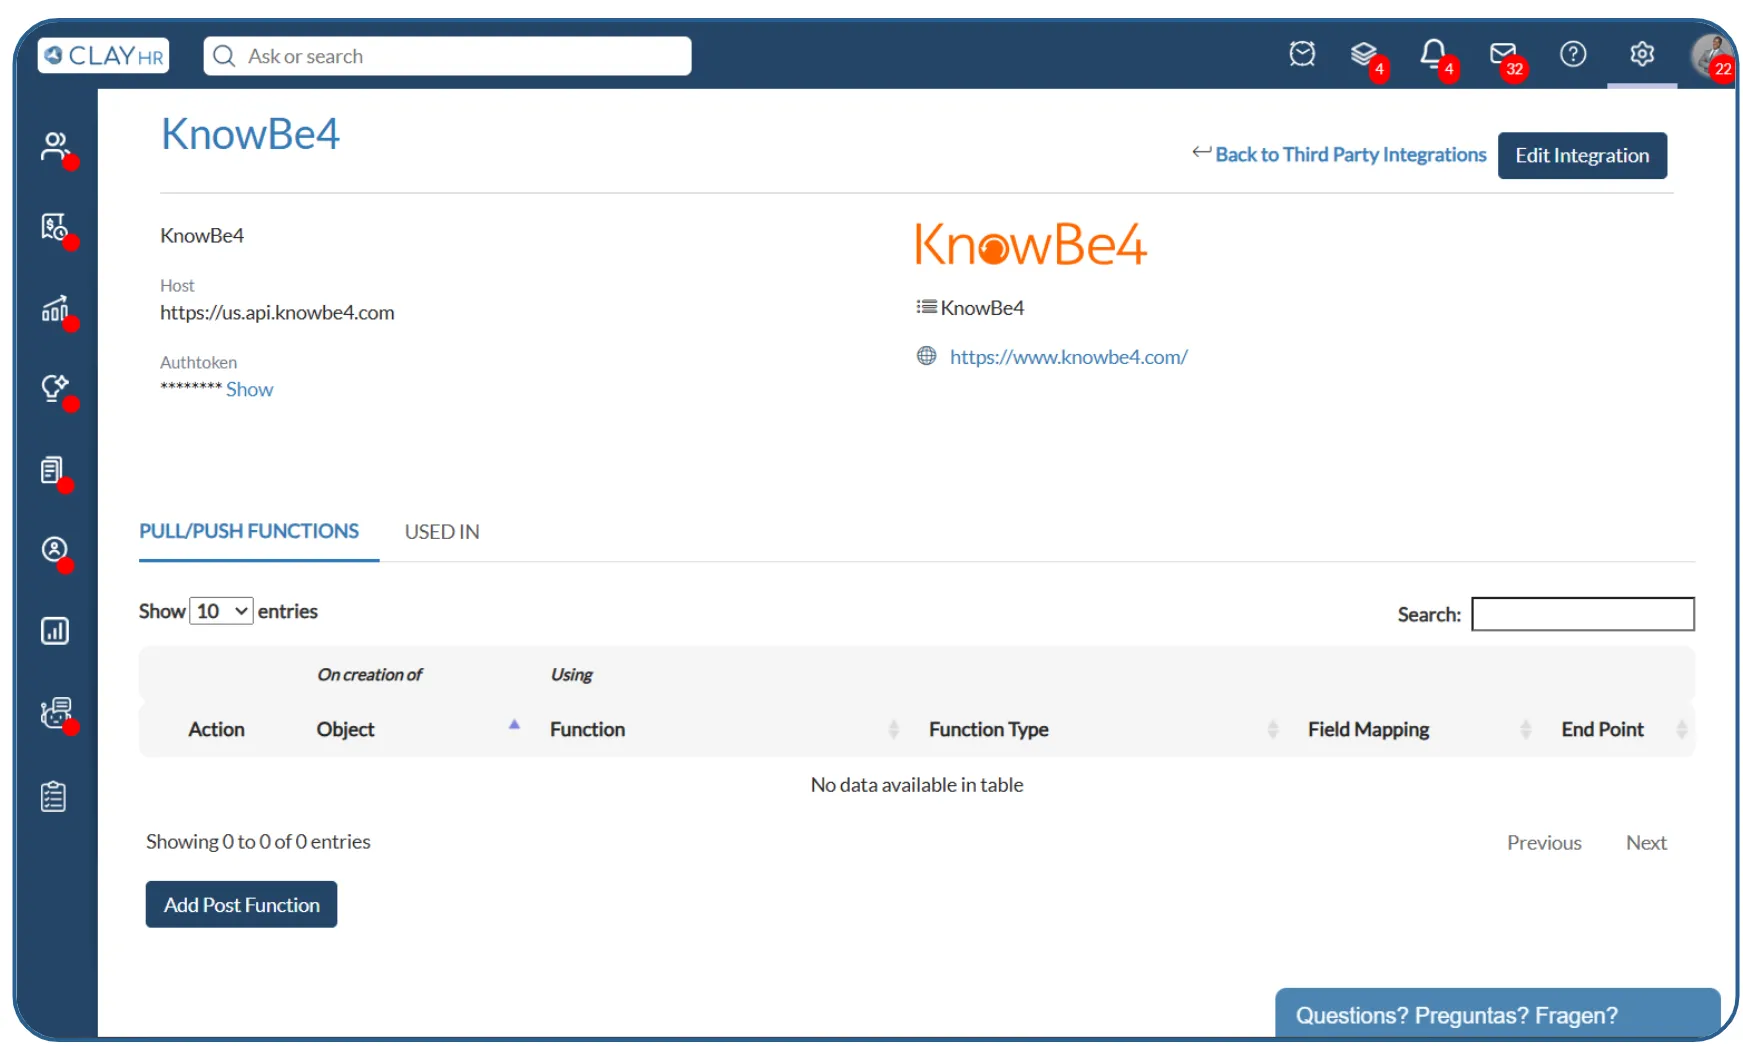1743x1046 pixels.
Task: Click the Action column header
Action: [216, 729]
